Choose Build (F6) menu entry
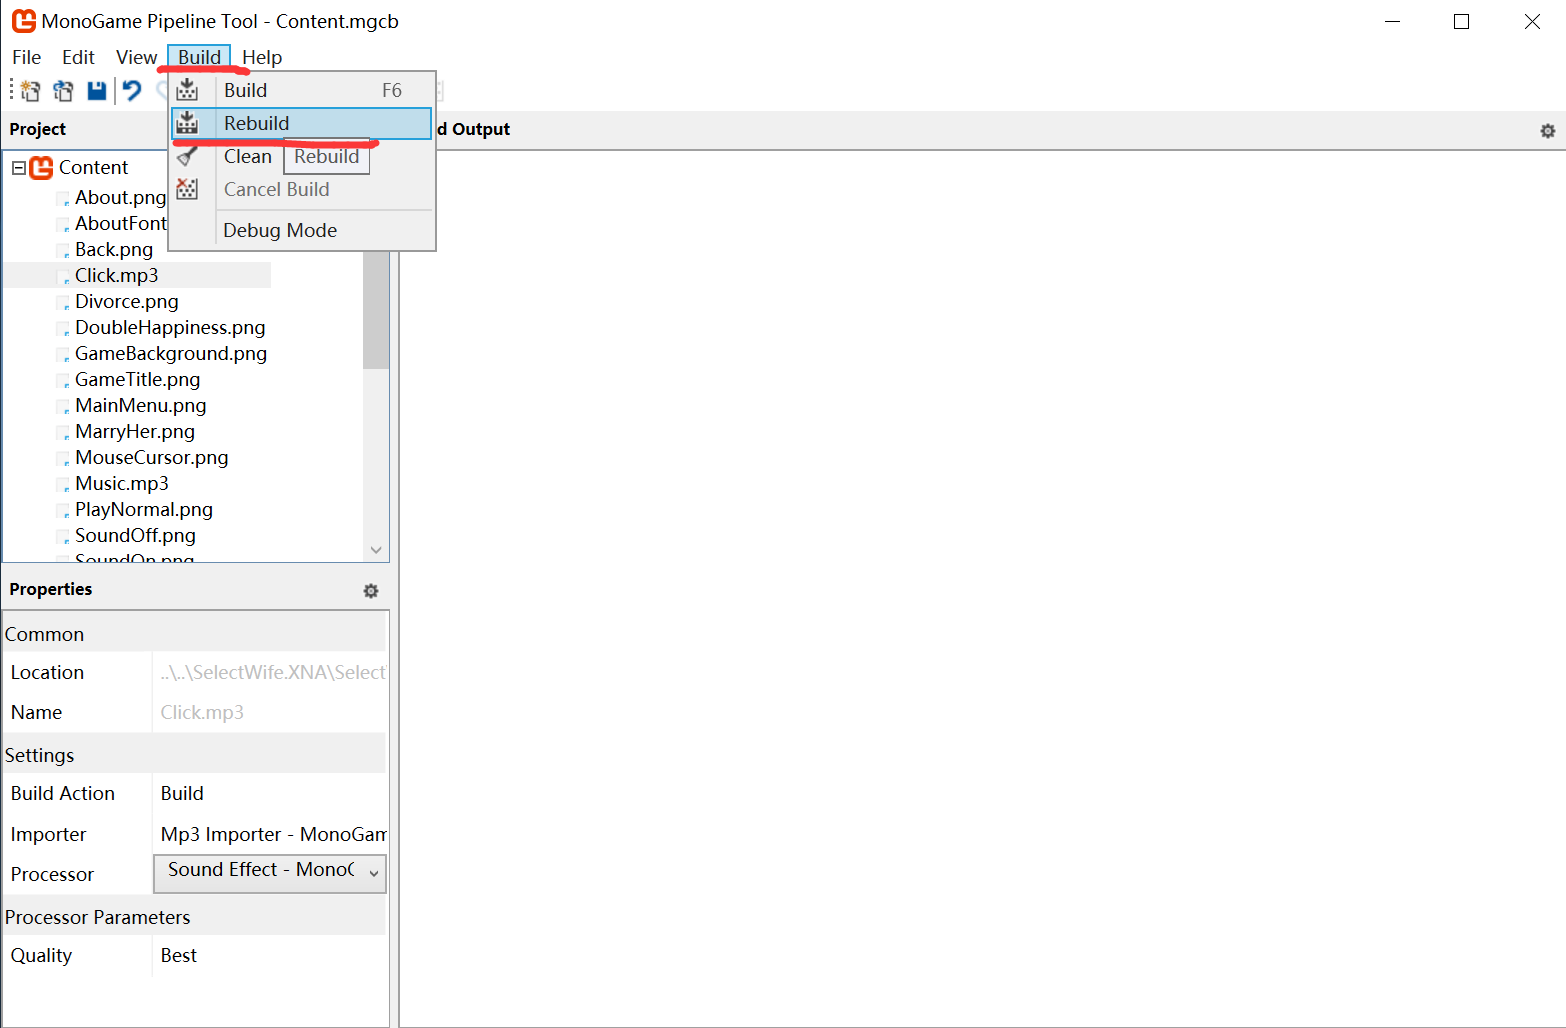 click(246, 90)
